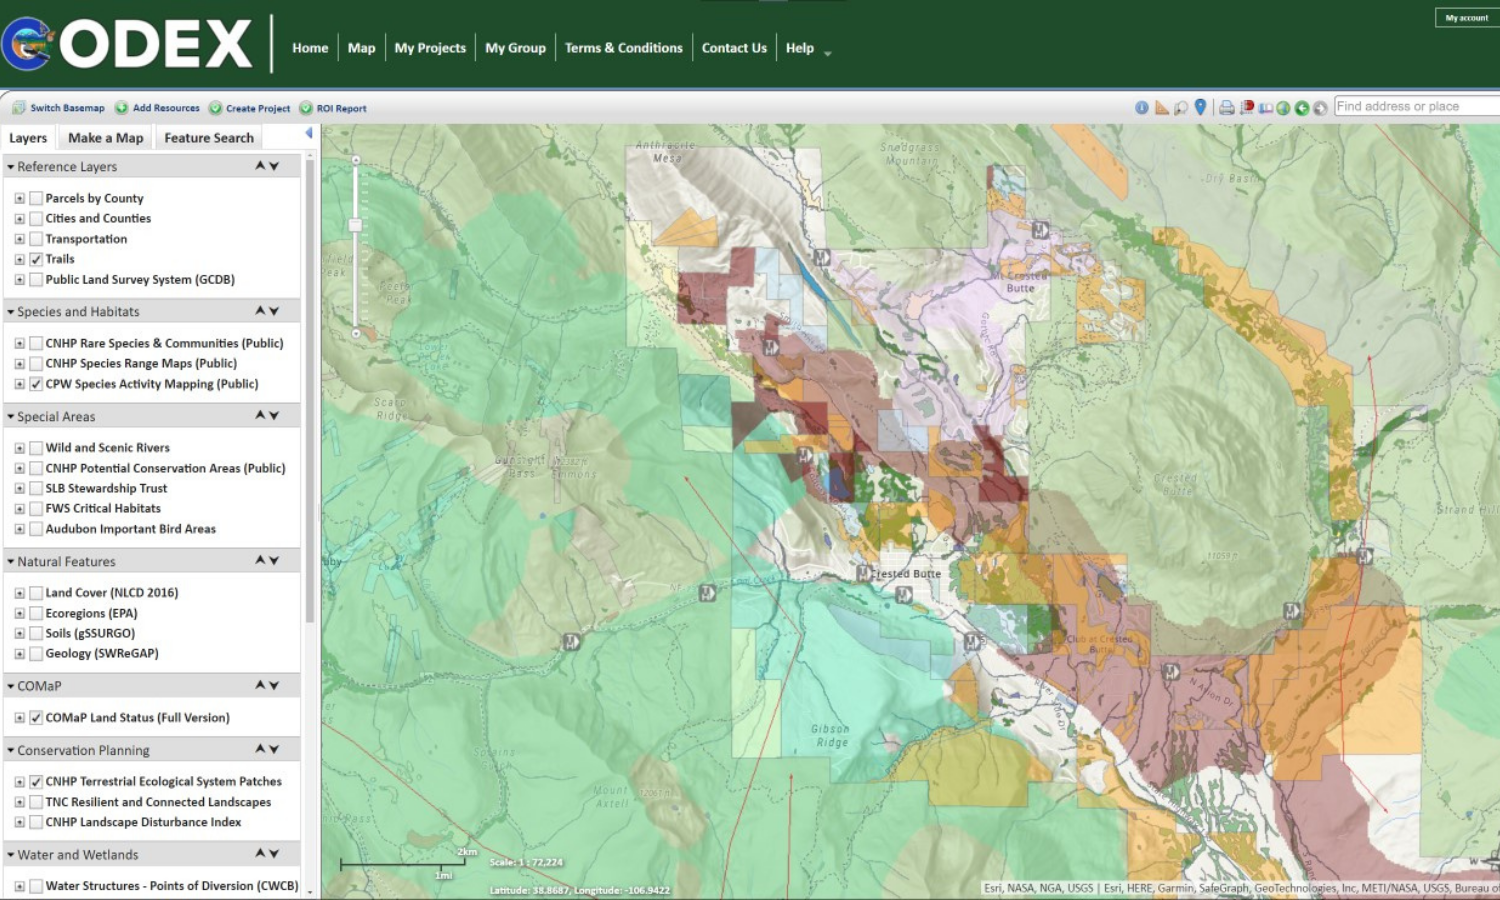The height and width of the screenshot is (900, 1500).
Task: Enable the Transportation layer
Action: click(36, 239)
